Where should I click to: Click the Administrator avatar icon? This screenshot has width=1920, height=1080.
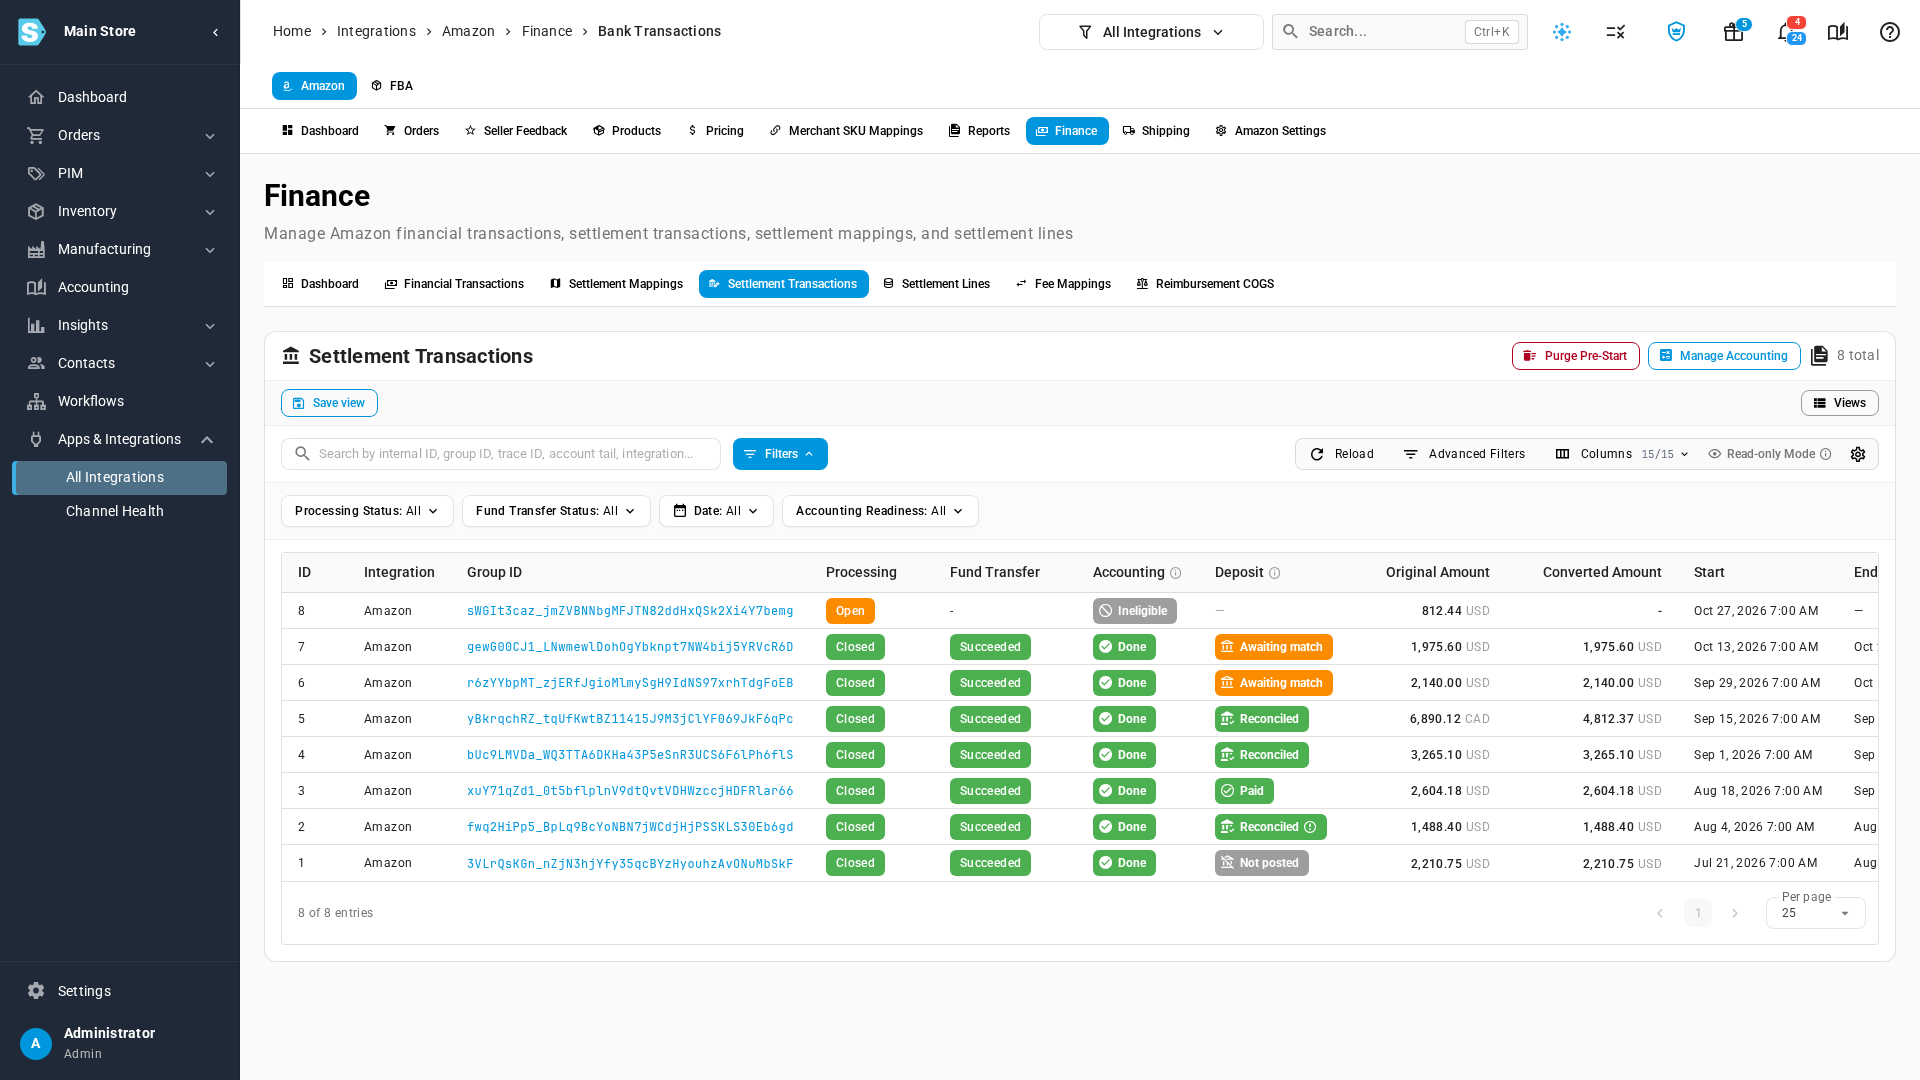36,1043
